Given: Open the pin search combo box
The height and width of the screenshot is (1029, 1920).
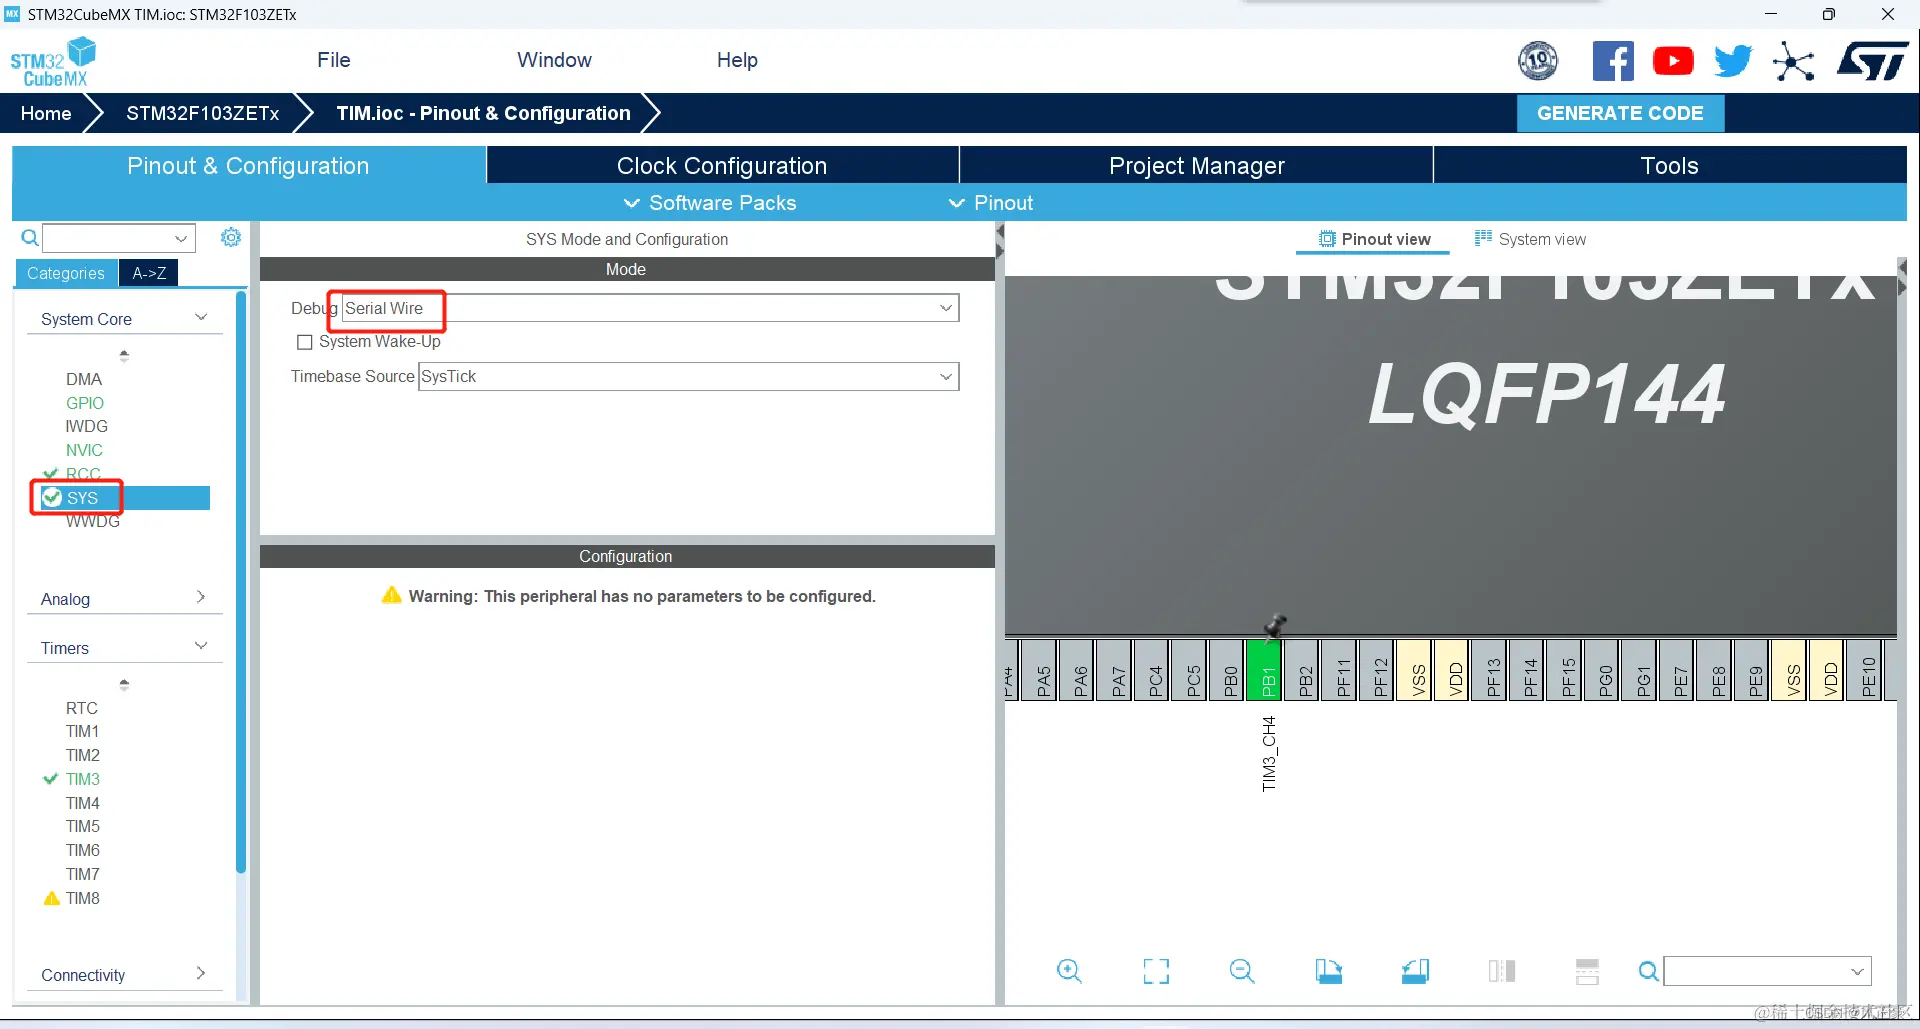Looking at the screenshot, I should coord(1767,971).
